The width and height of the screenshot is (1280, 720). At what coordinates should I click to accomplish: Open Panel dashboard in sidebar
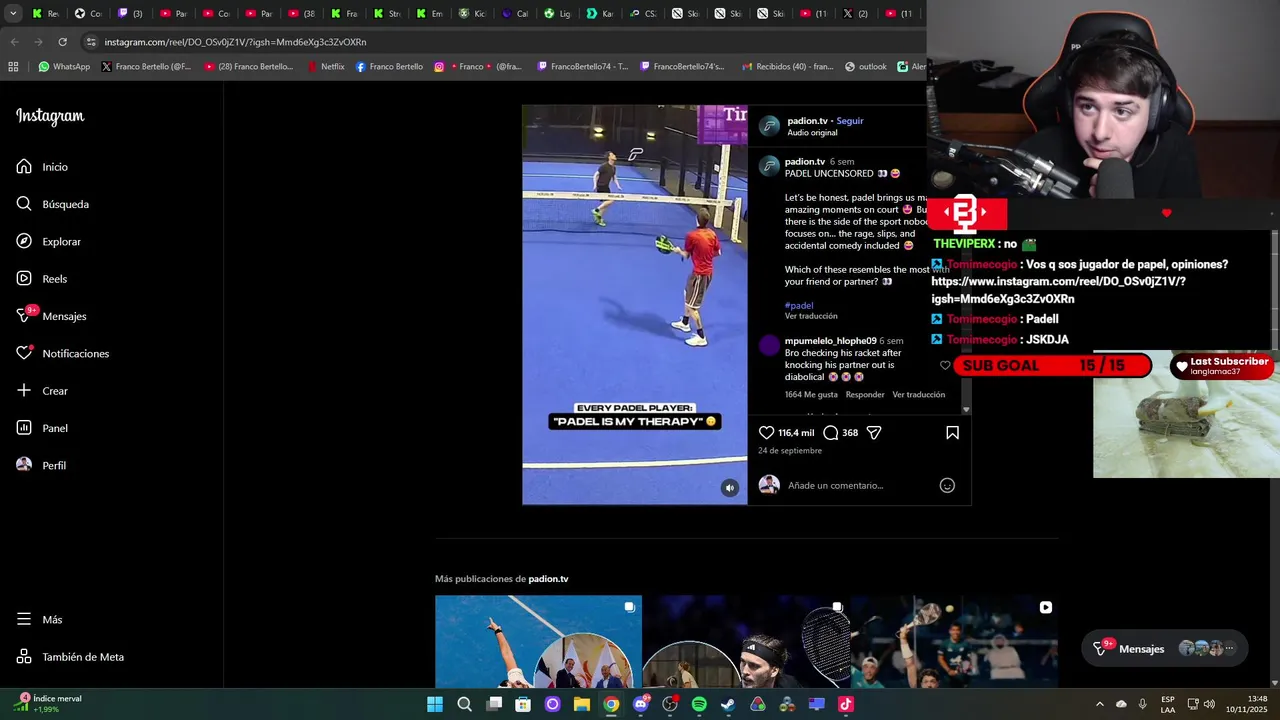(x=42, y=428)
